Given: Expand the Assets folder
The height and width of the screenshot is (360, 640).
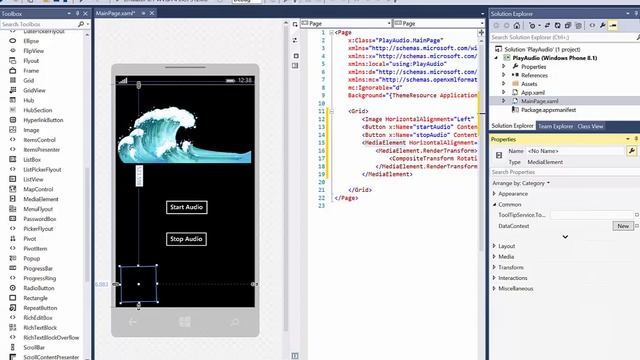Looking at the screenshot, I should click(x=504, y=84).
